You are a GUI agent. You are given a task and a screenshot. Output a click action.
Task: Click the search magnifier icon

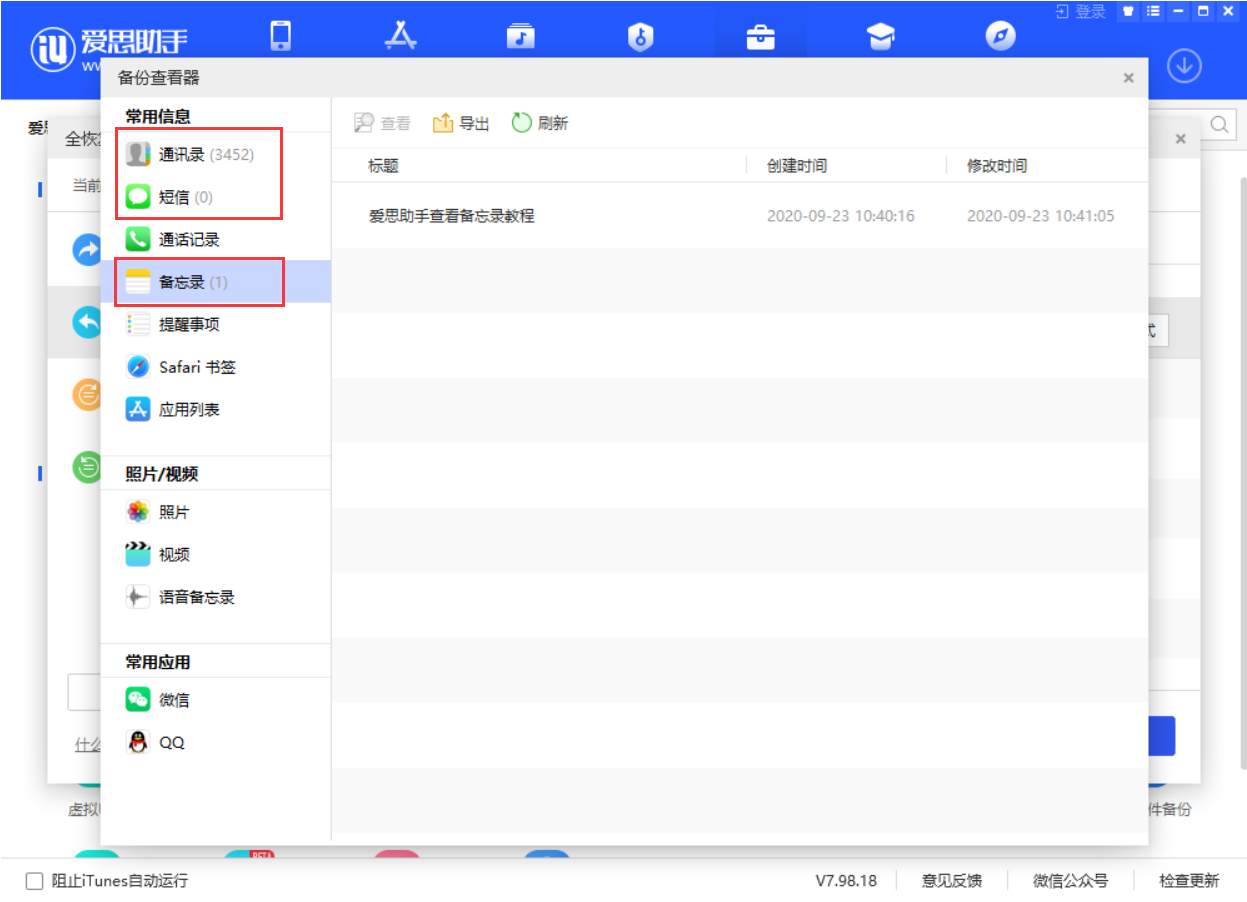[x=1219, y=126]
